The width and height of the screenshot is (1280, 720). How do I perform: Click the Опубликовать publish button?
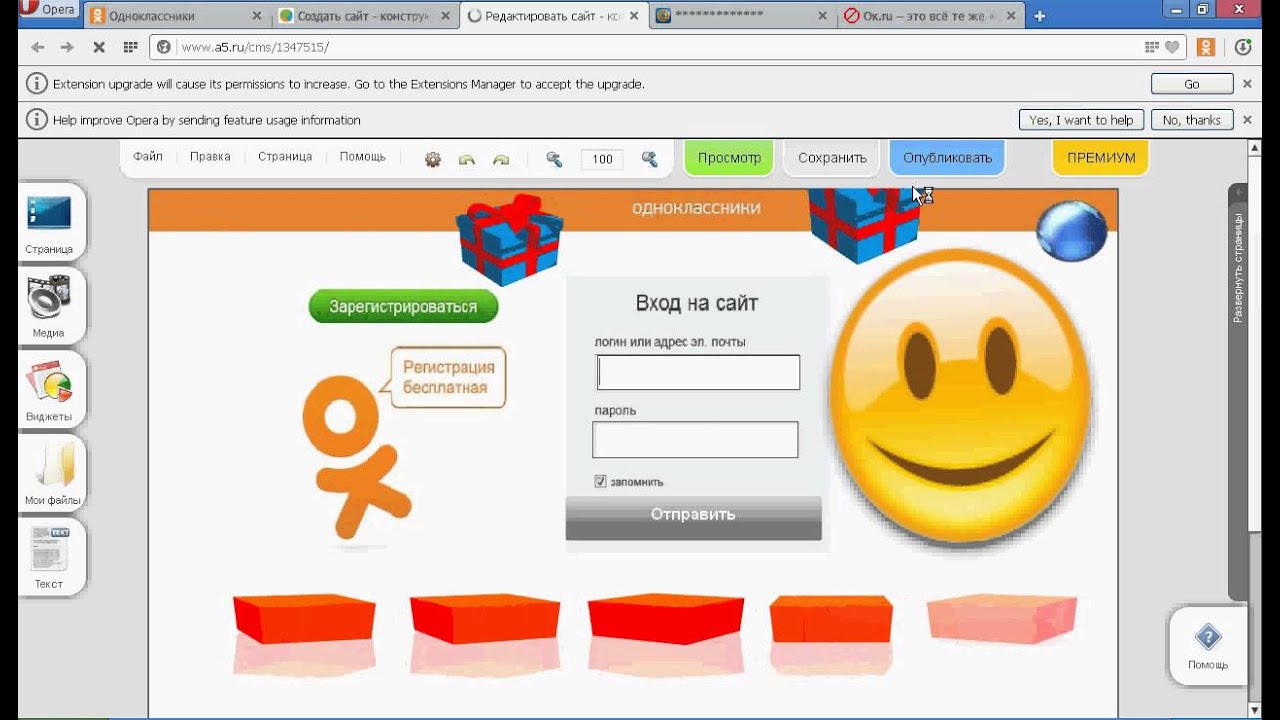947,158
